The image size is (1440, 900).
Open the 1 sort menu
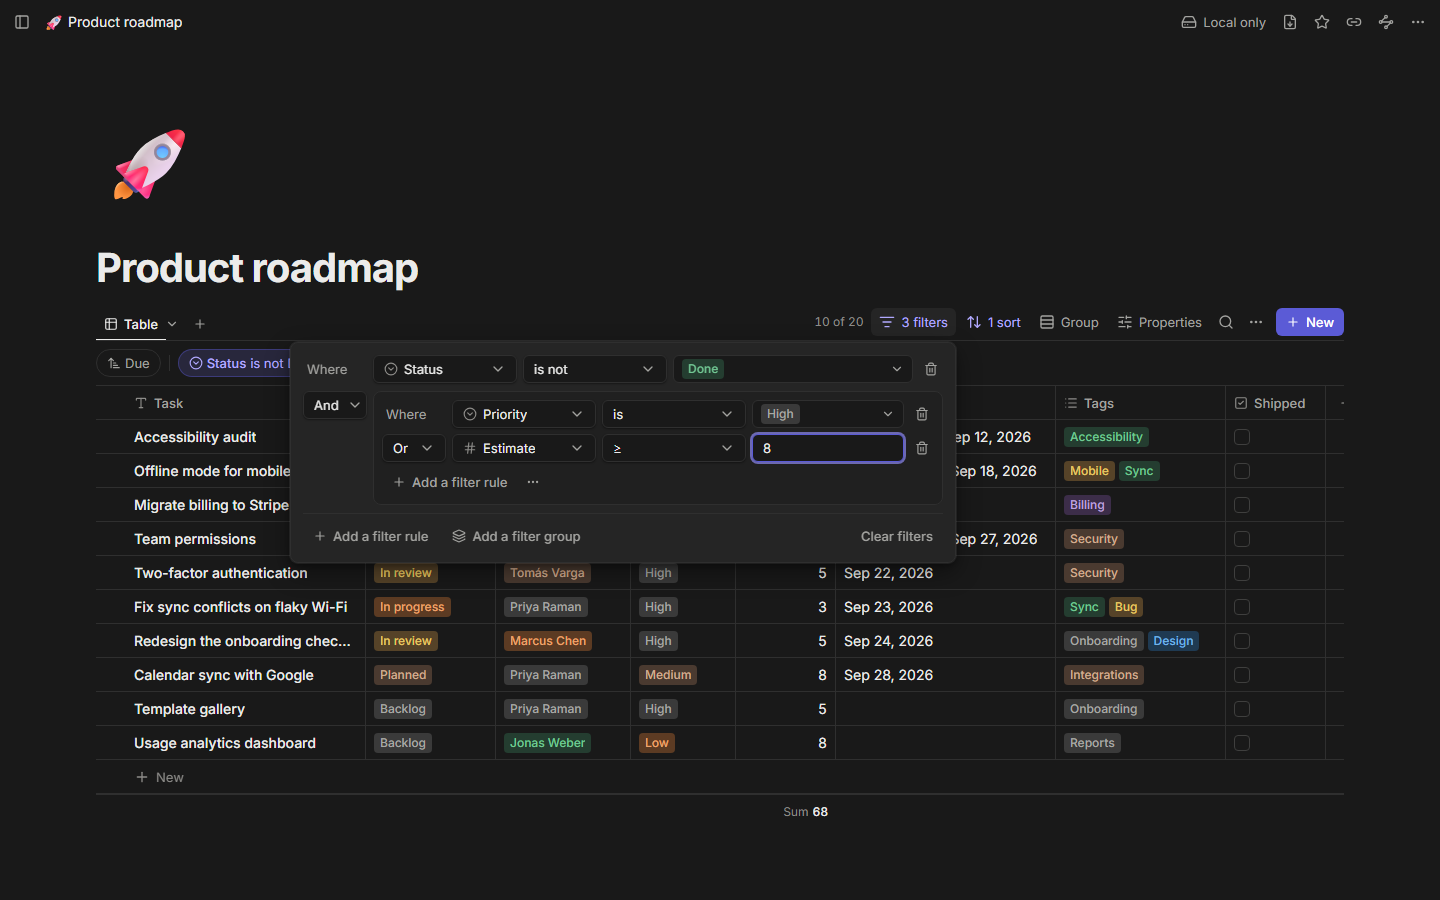click(x=994, y=322)
